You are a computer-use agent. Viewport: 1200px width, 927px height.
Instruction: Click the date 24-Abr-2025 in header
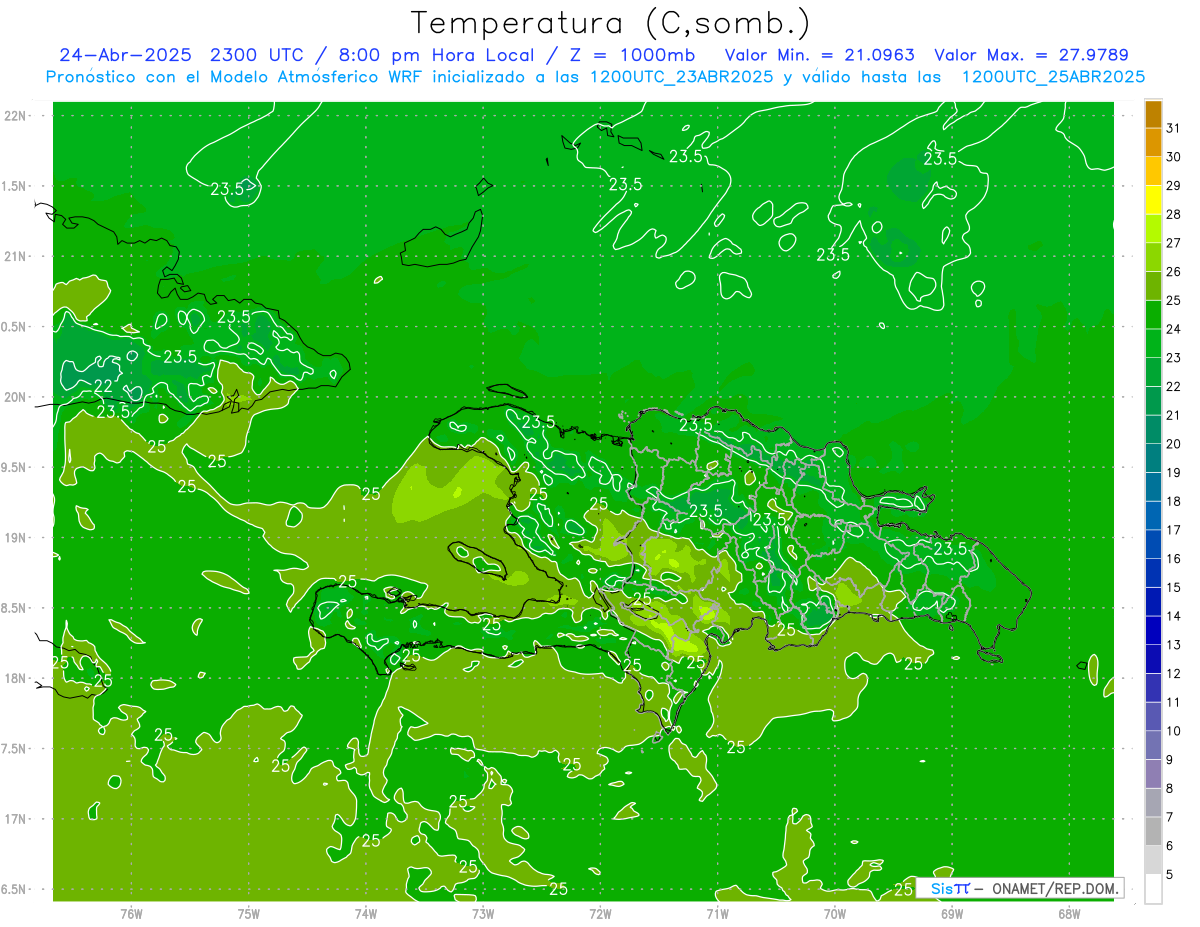[126, 55]
